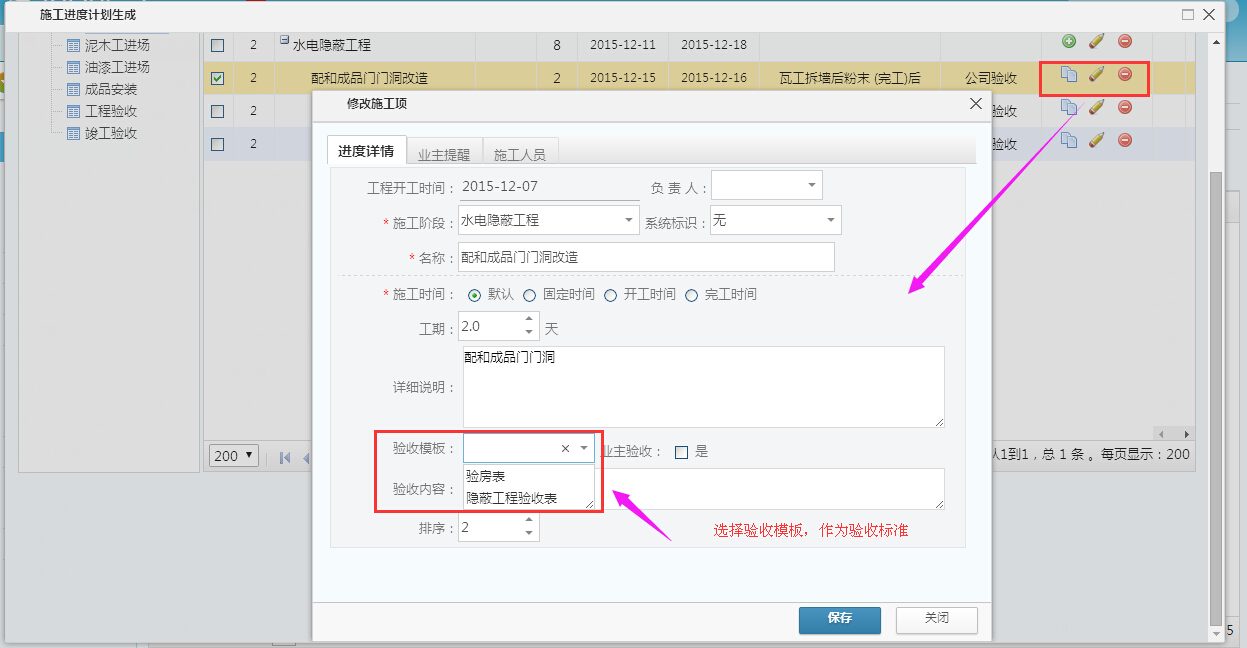Switch to the 业主提醒 tab
This screenshot has width=1247, height=648.
pos(444,150)
